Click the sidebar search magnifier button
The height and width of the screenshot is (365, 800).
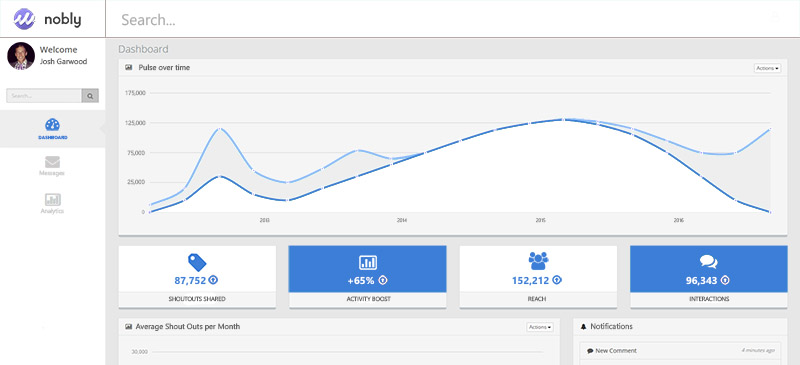point(90,95)
